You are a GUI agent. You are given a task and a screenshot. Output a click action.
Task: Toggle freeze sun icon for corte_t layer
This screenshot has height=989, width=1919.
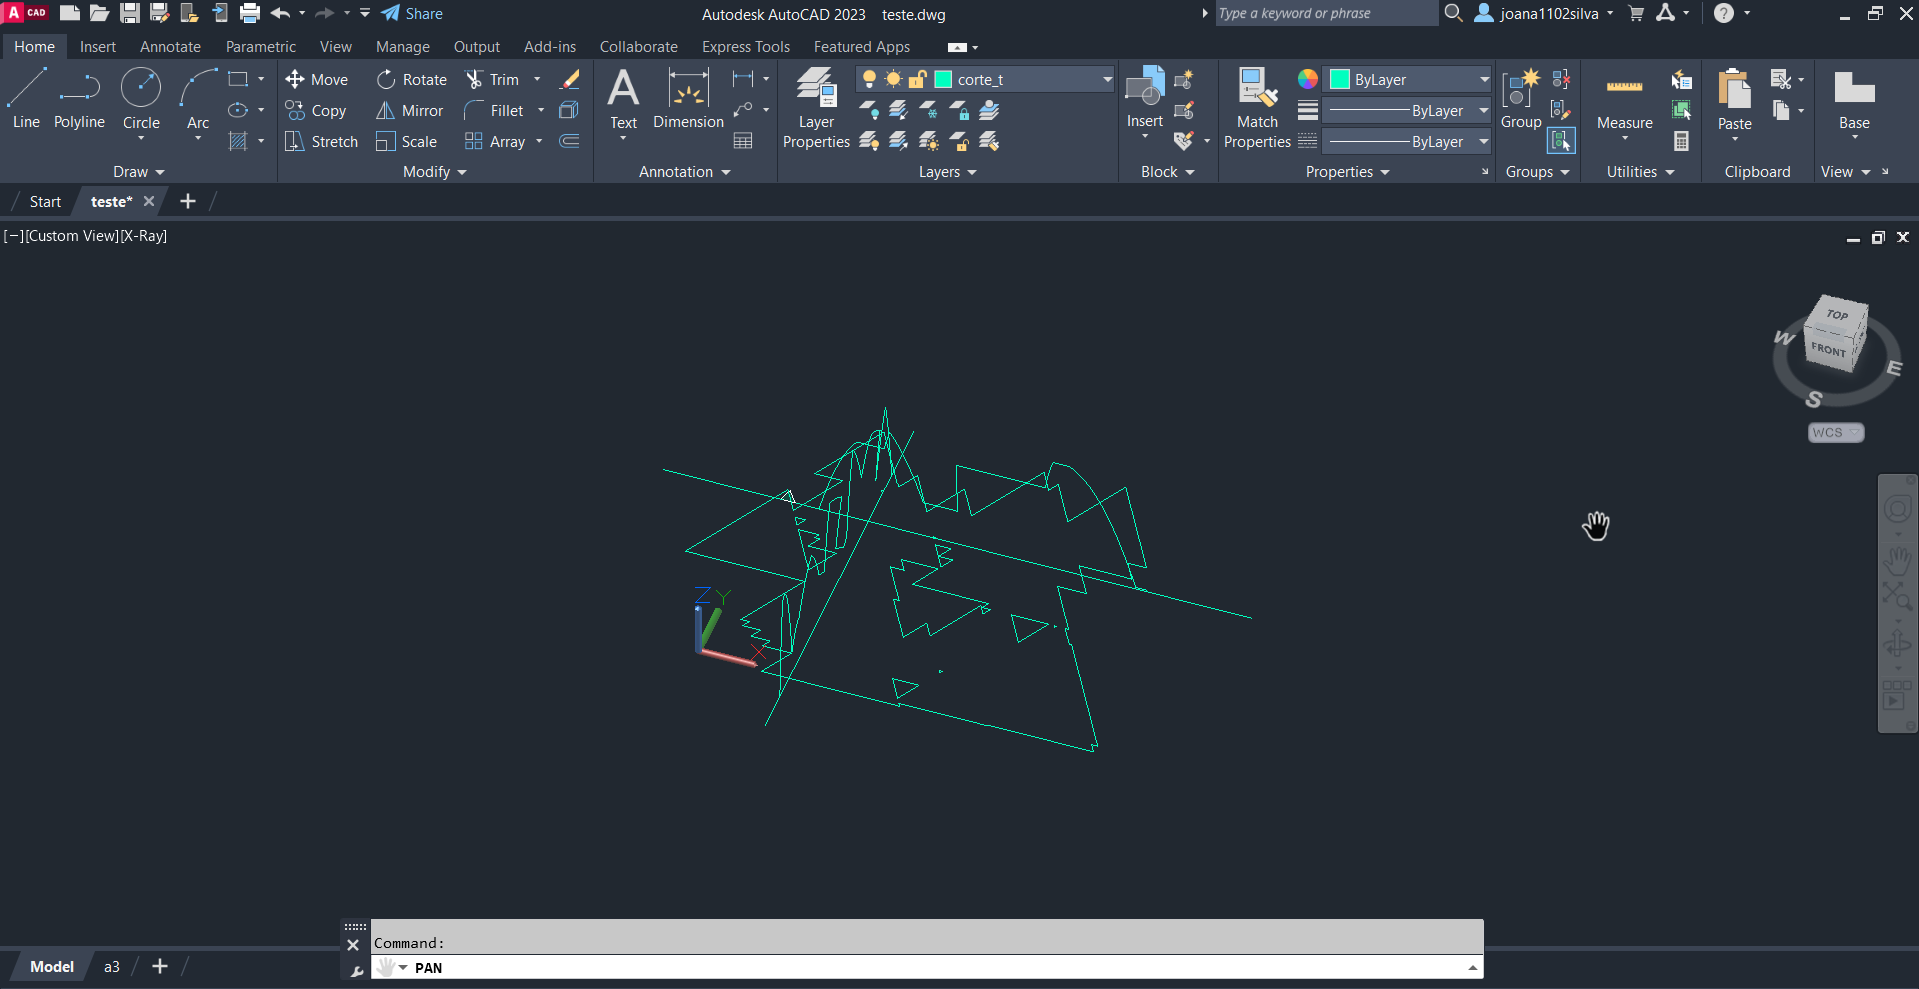[893, 79]
